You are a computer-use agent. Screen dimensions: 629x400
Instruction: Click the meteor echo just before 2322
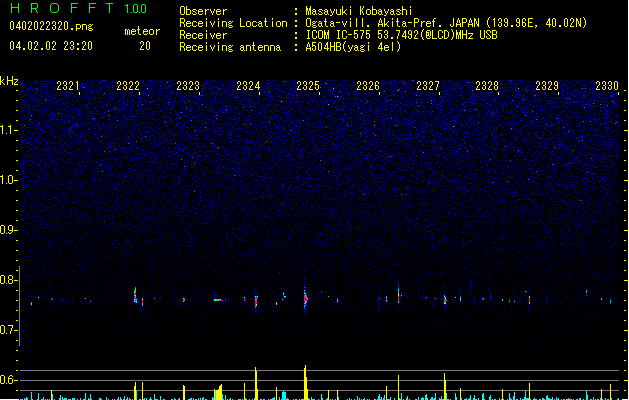click(135, 296)
